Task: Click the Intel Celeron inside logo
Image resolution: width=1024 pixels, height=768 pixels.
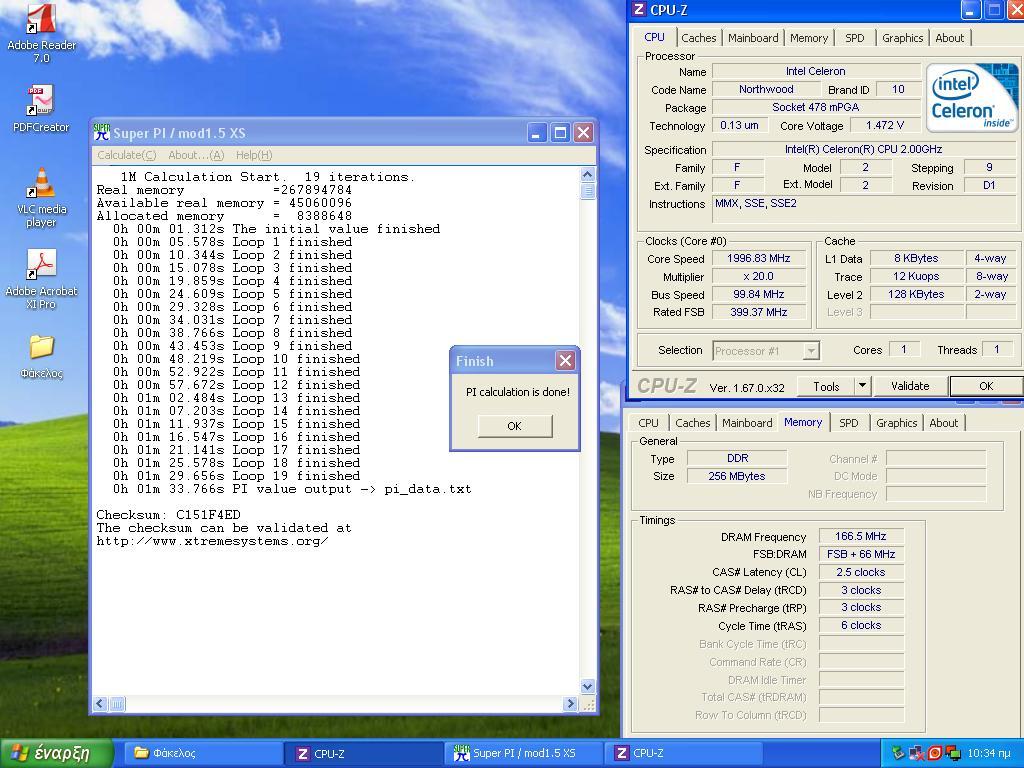Action: (972, 98)
